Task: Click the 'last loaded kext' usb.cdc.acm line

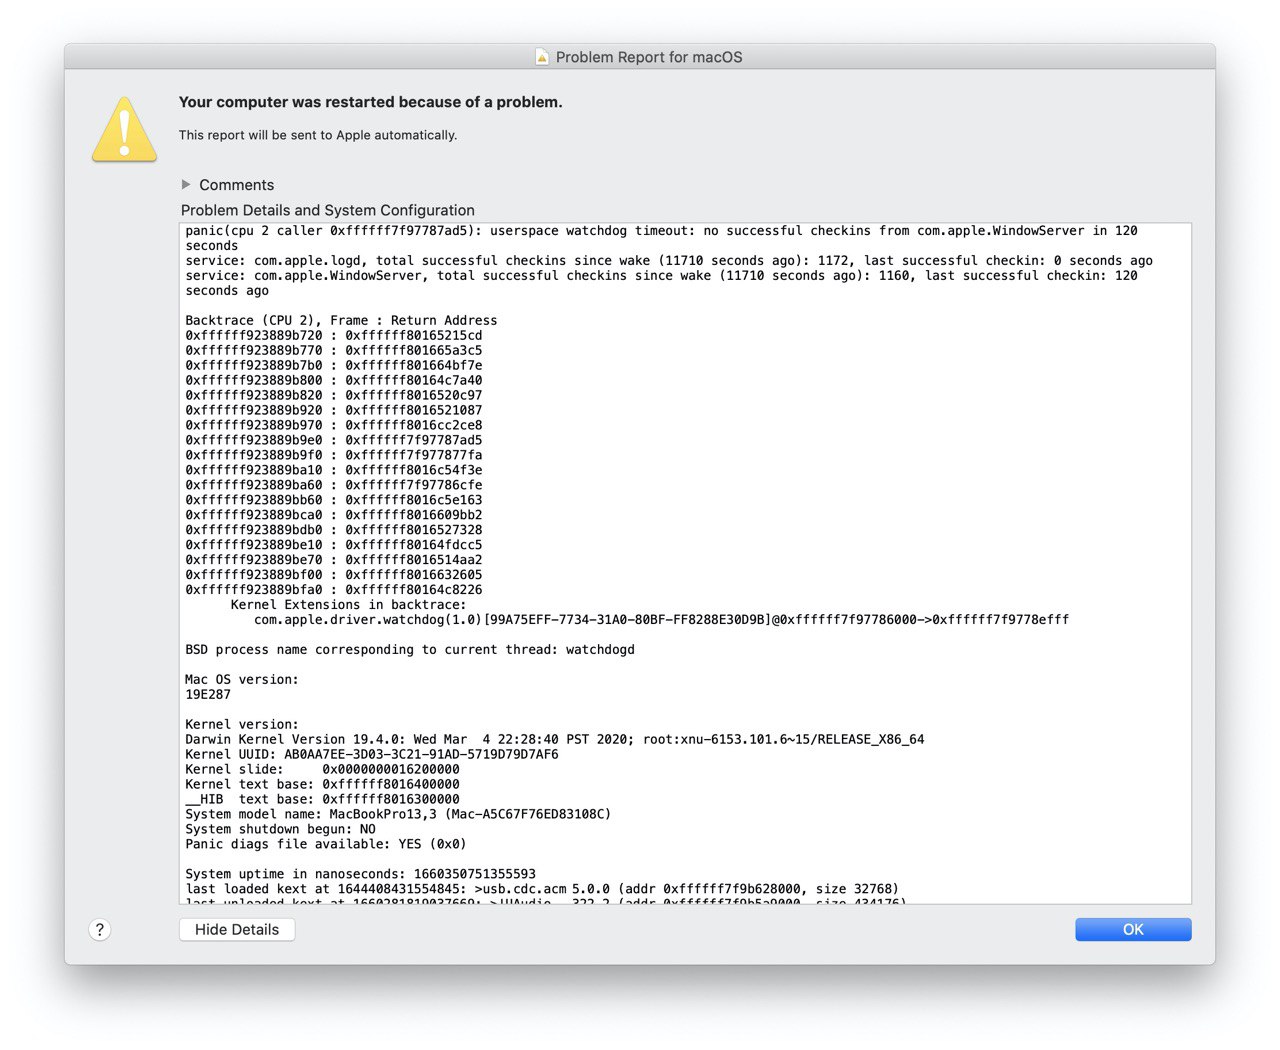Action: pos(542,889)
